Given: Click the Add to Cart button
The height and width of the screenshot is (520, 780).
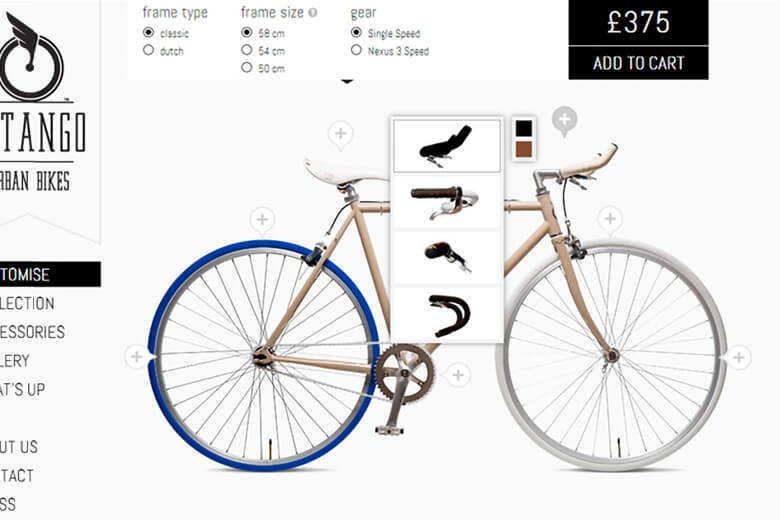Looking at the screenshot, I should coord(638,63).
